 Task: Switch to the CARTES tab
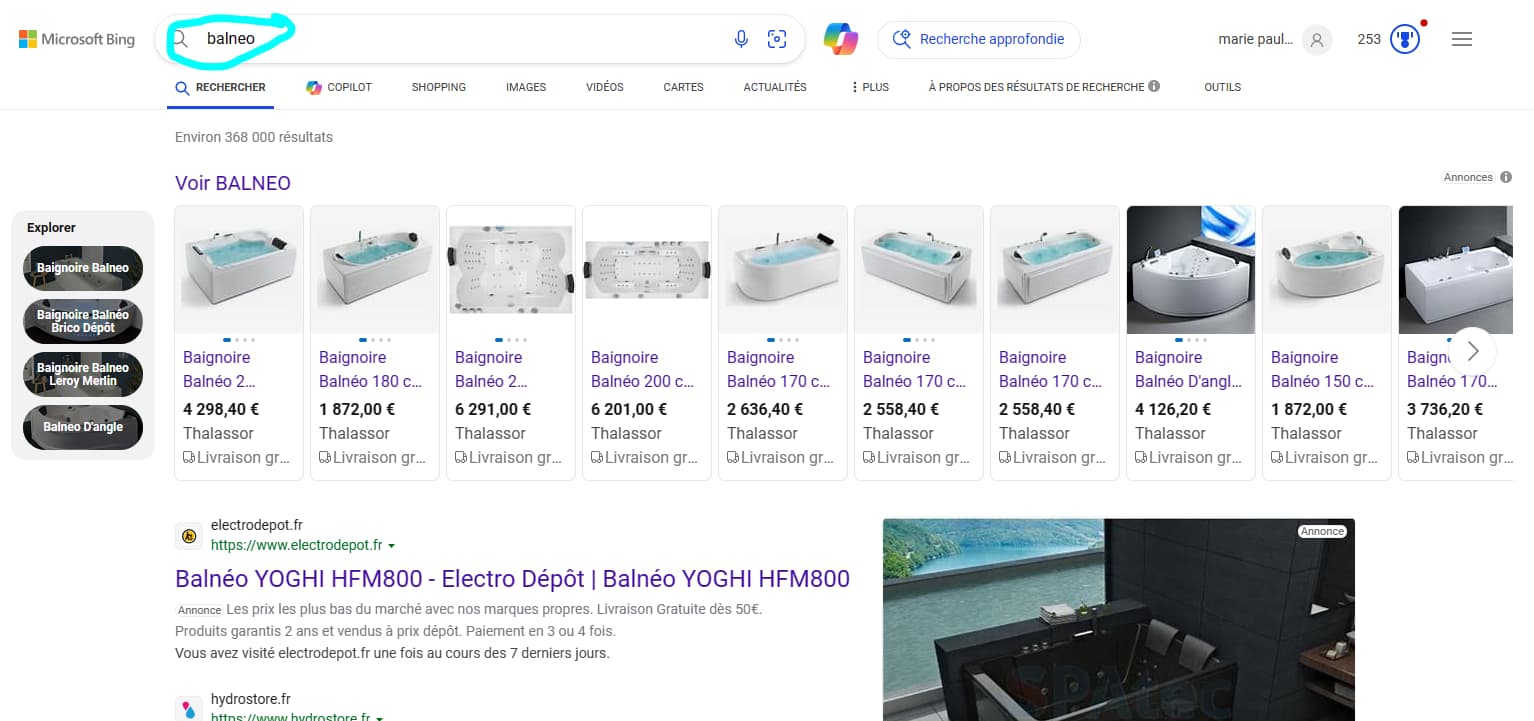click(683, 87)
